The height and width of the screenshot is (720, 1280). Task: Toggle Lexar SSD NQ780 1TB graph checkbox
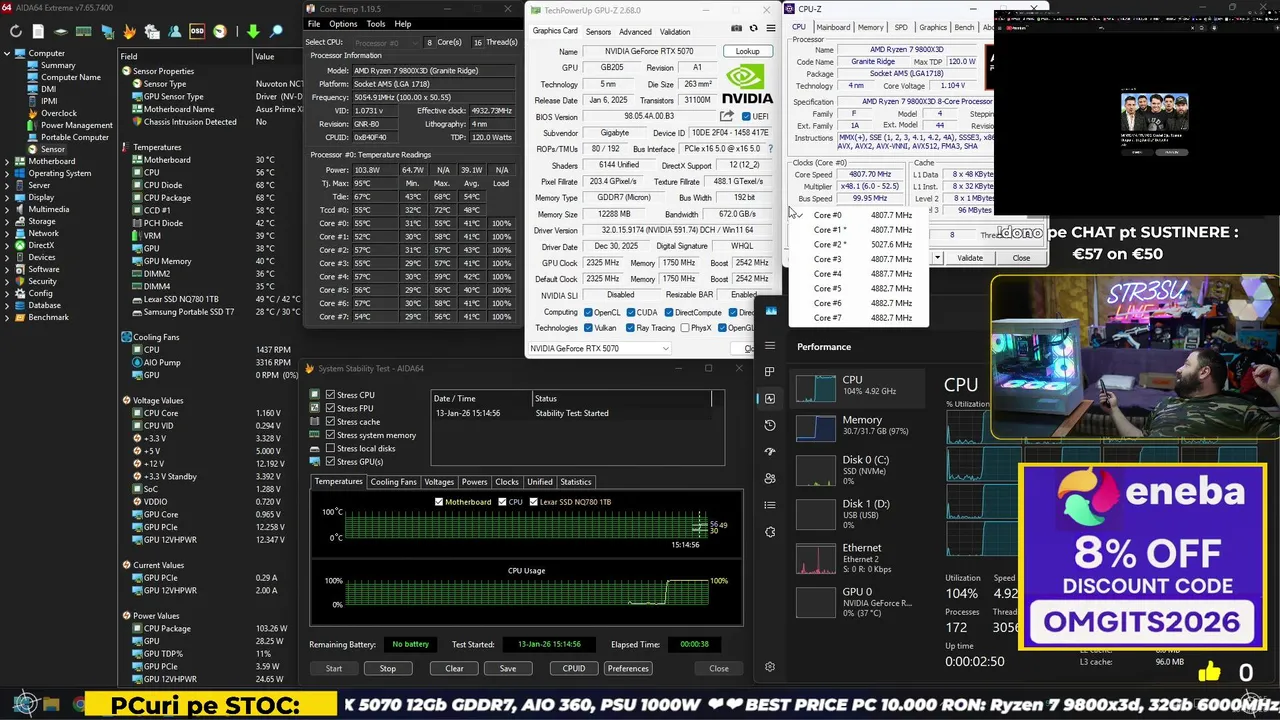(534, 502)
